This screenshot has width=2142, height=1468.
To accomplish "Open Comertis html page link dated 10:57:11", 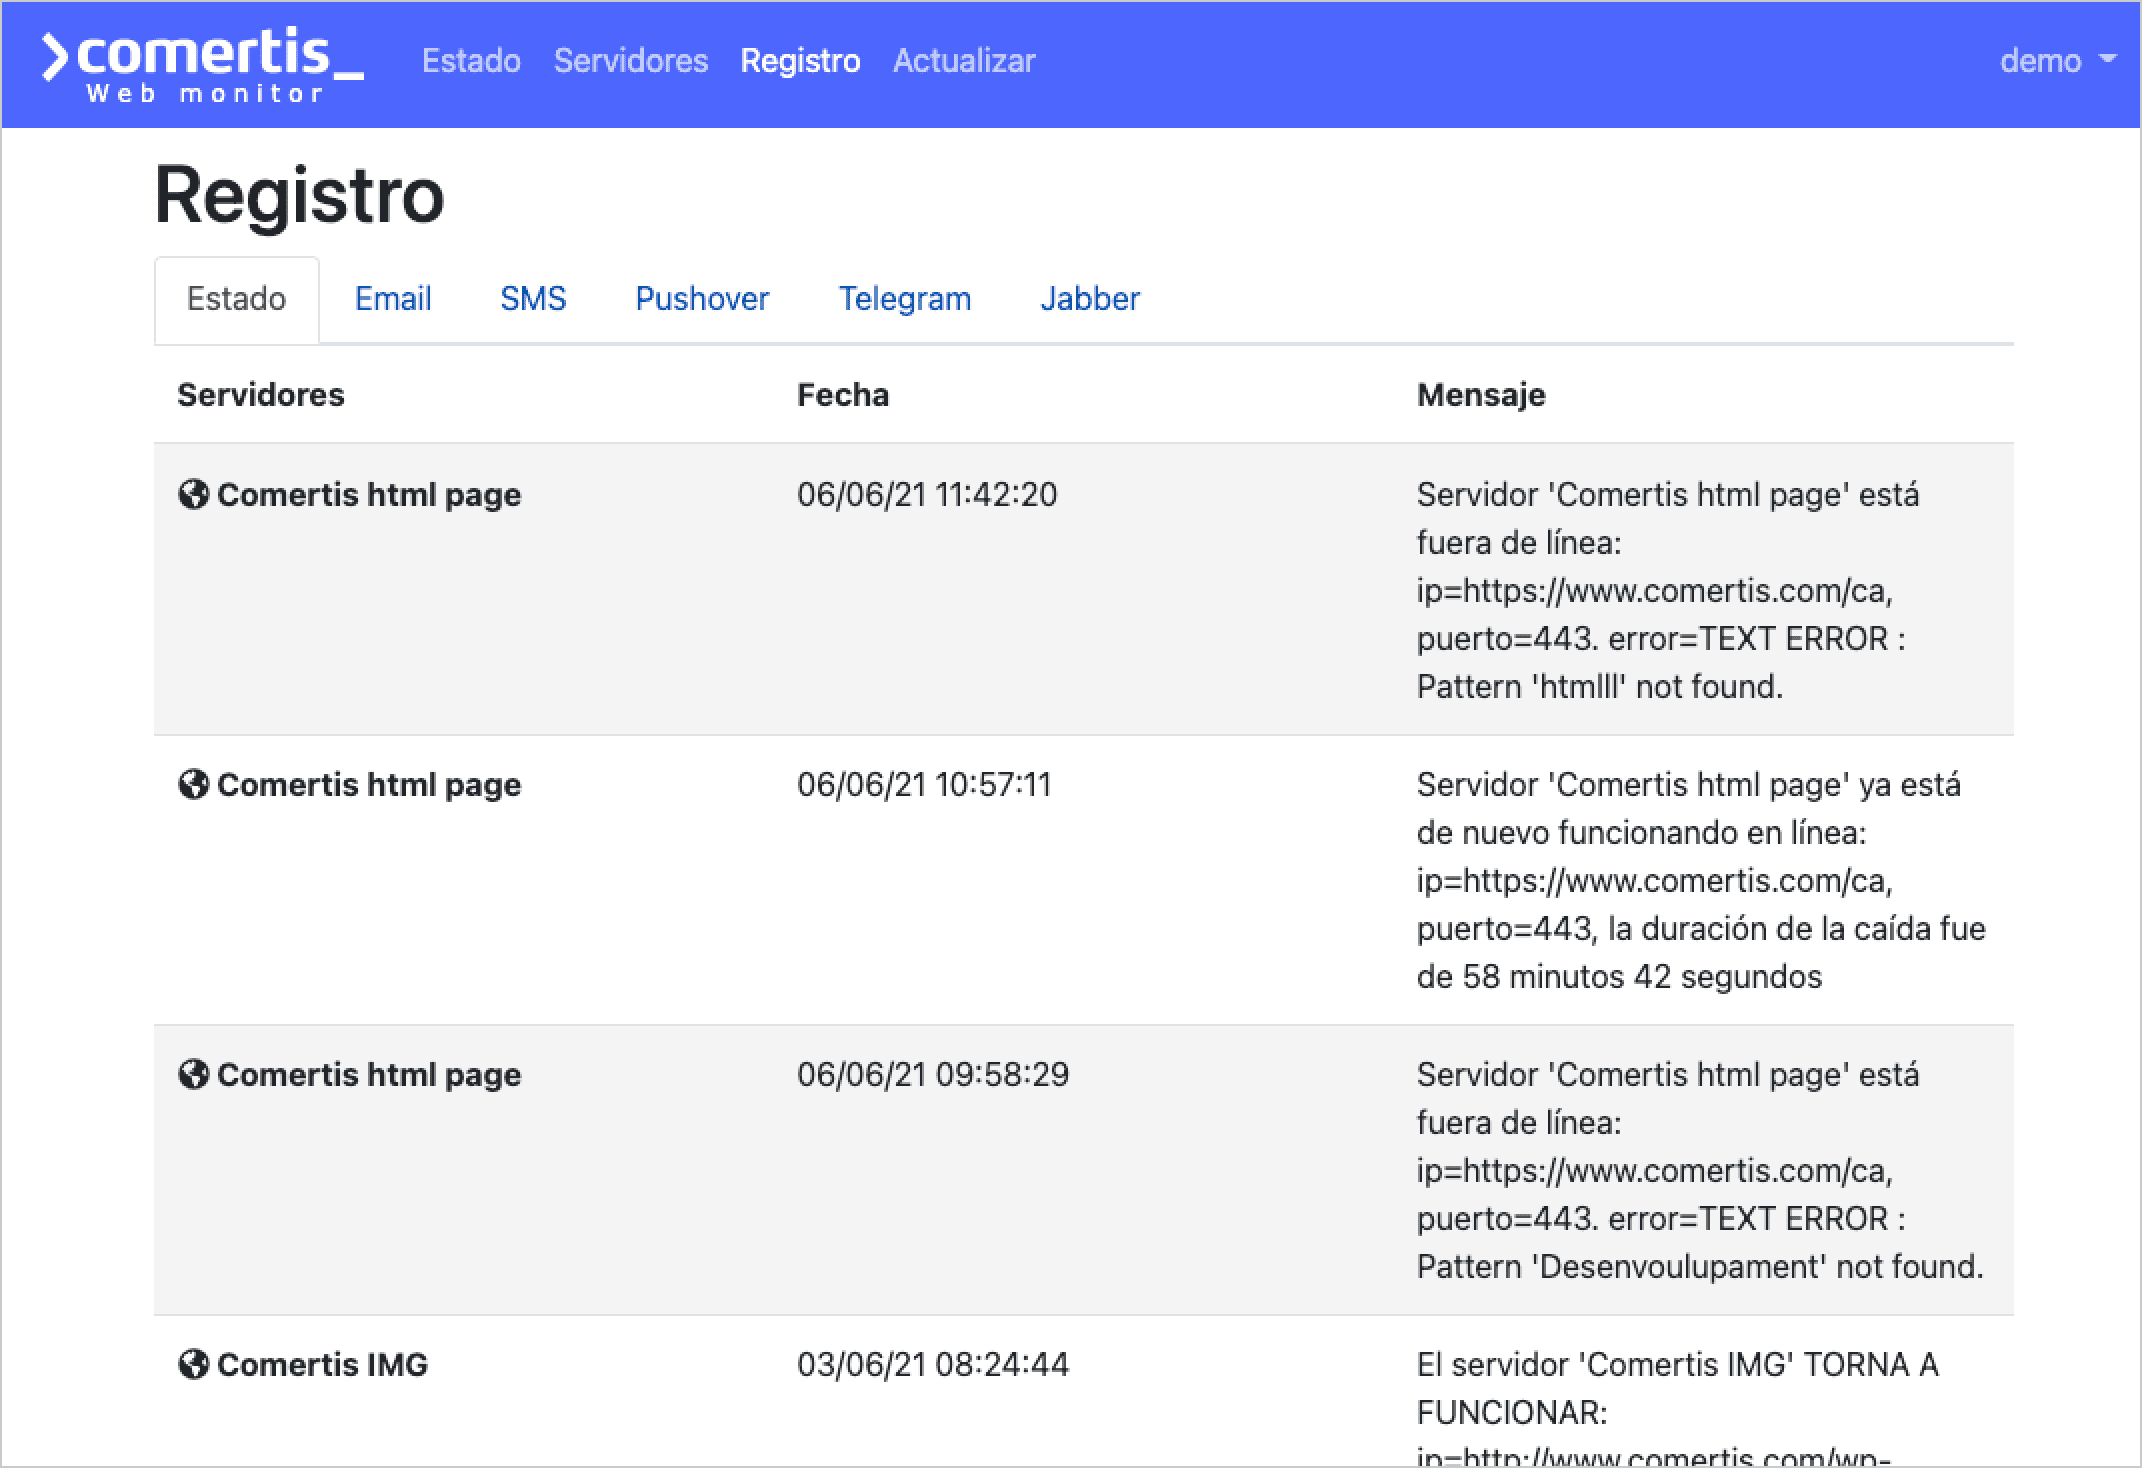I will pos(369,784).
